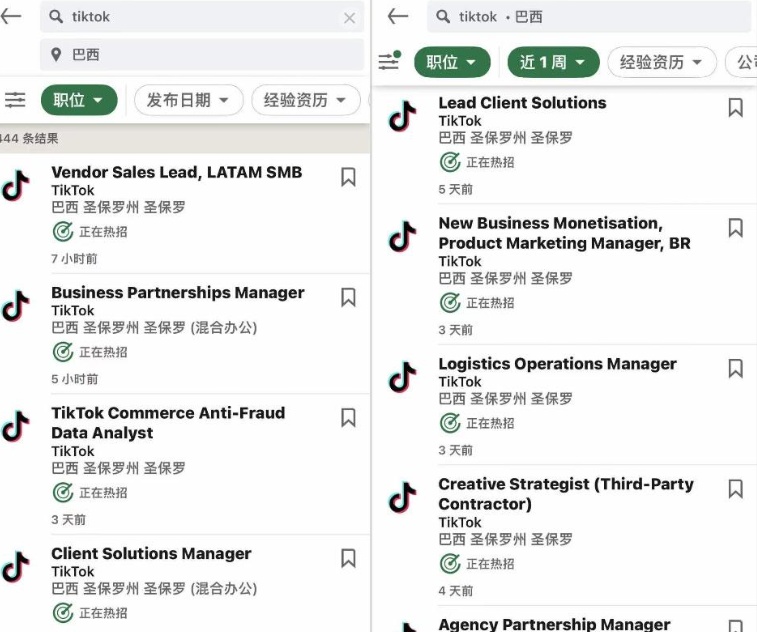The width and height of the screenshot is (757, 632).
Task: Open the TikTok Commerce Anti-Fraud Data Analyst job
Action: [x=168, y=422]
